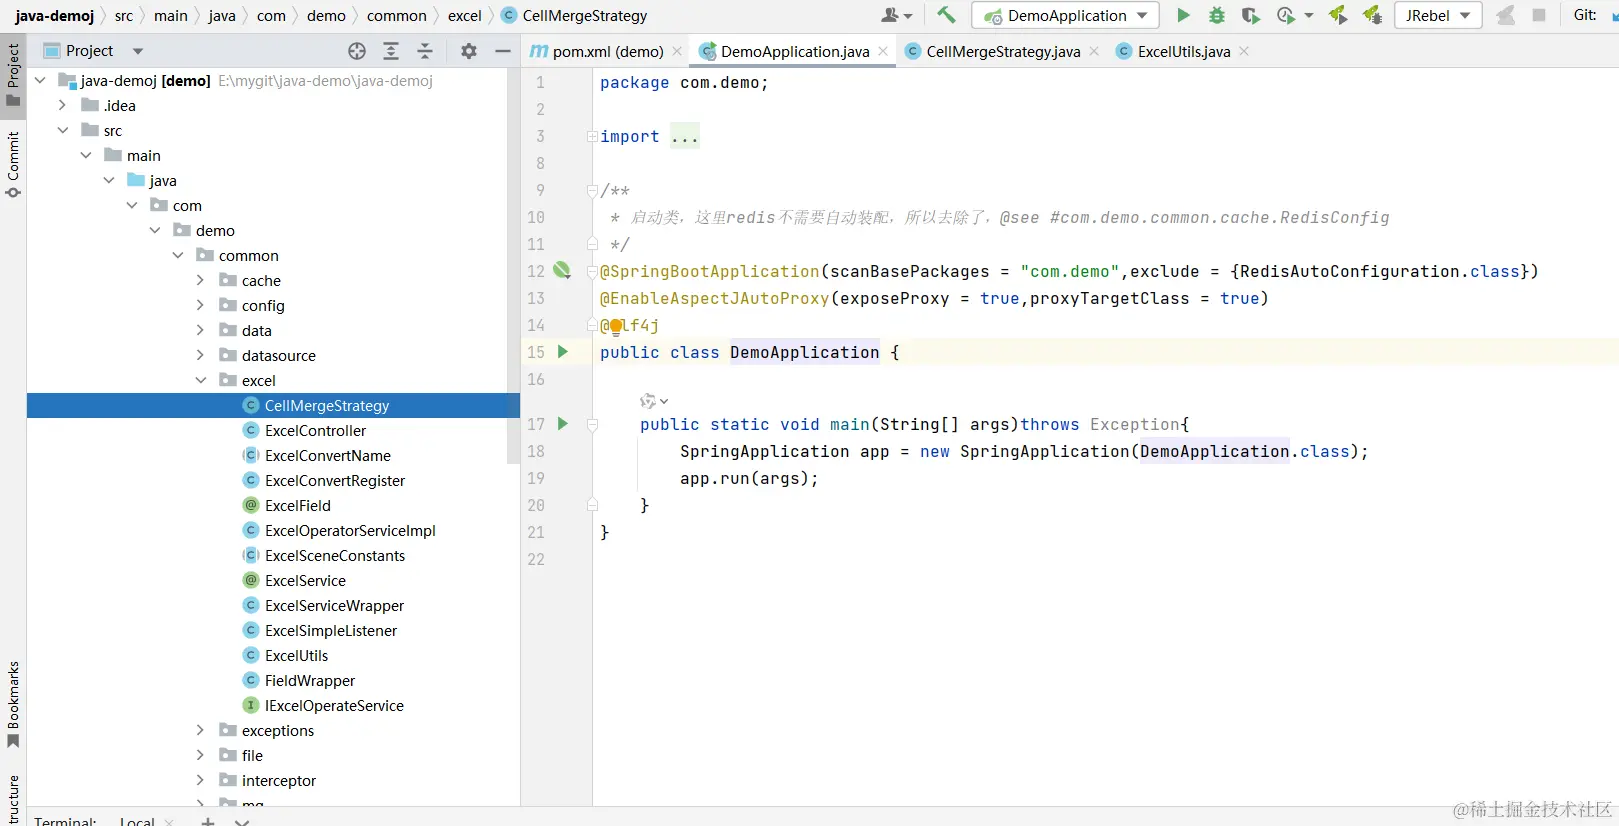The height and width of the screenshot is (826, 1619).
Task: Close the CellMergeStrategy.java tab
Action: 1094,51
